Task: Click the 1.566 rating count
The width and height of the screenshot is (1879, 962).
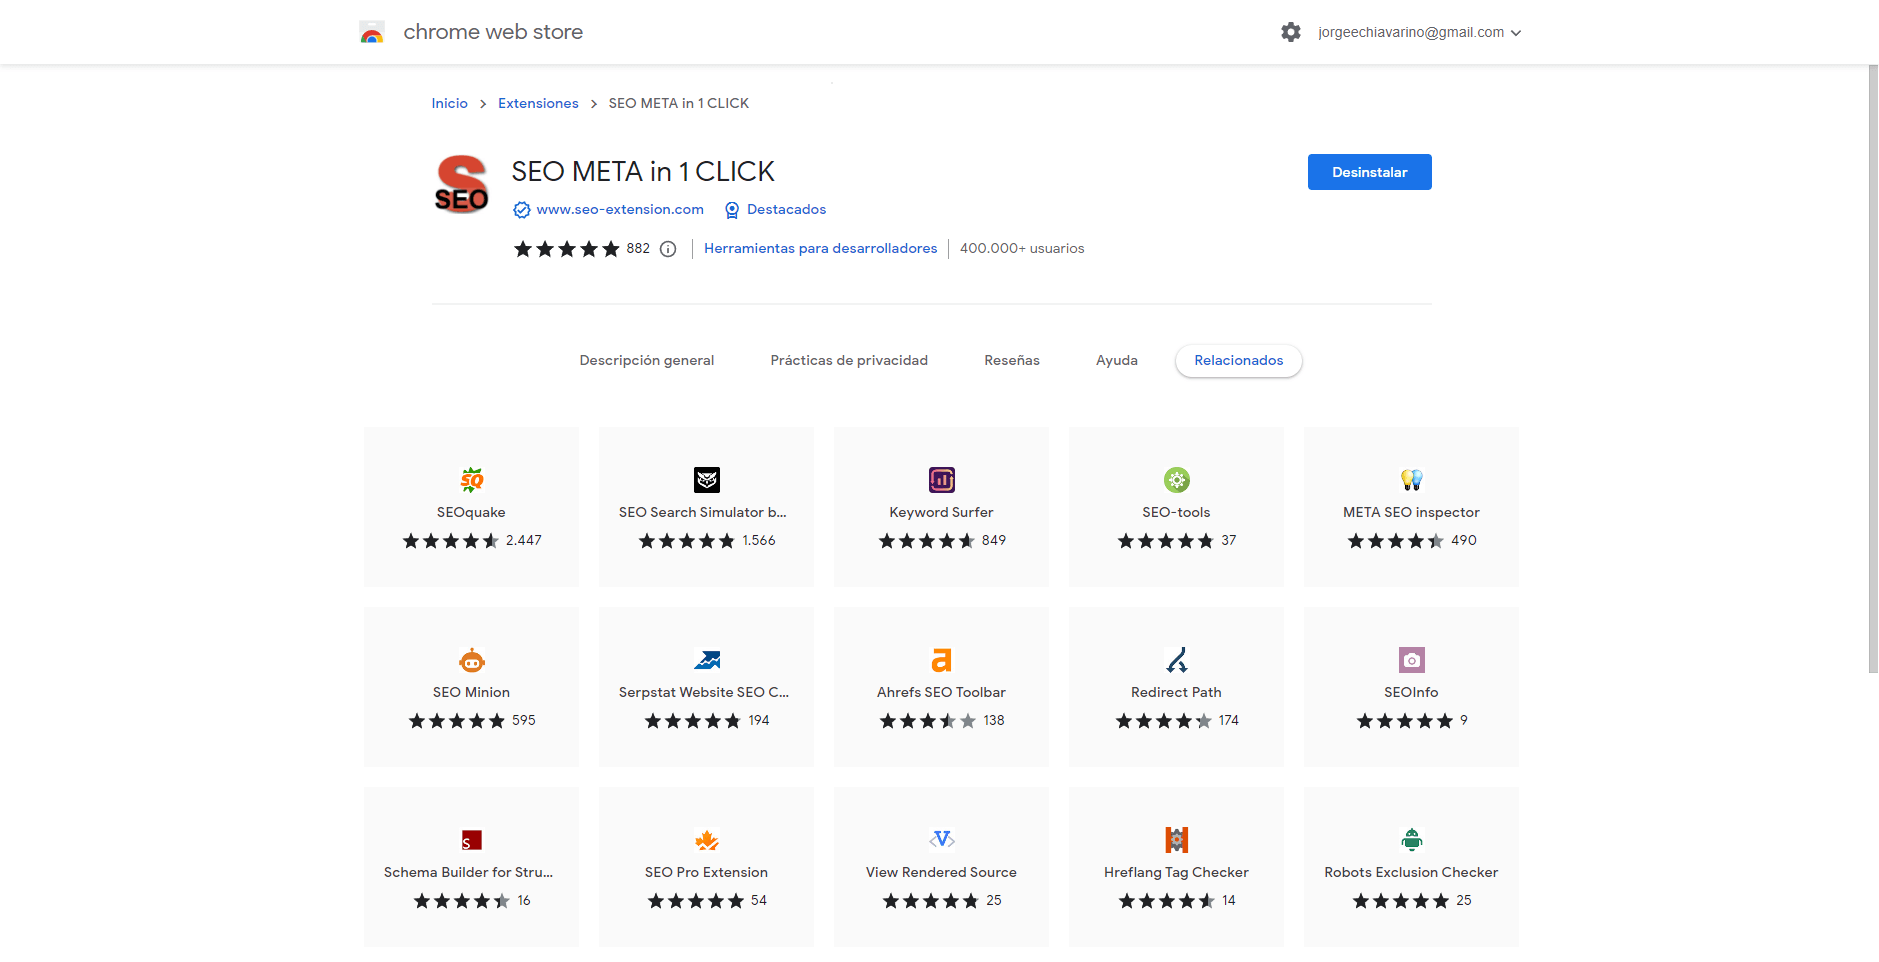Action: click(x=758, y=540)
